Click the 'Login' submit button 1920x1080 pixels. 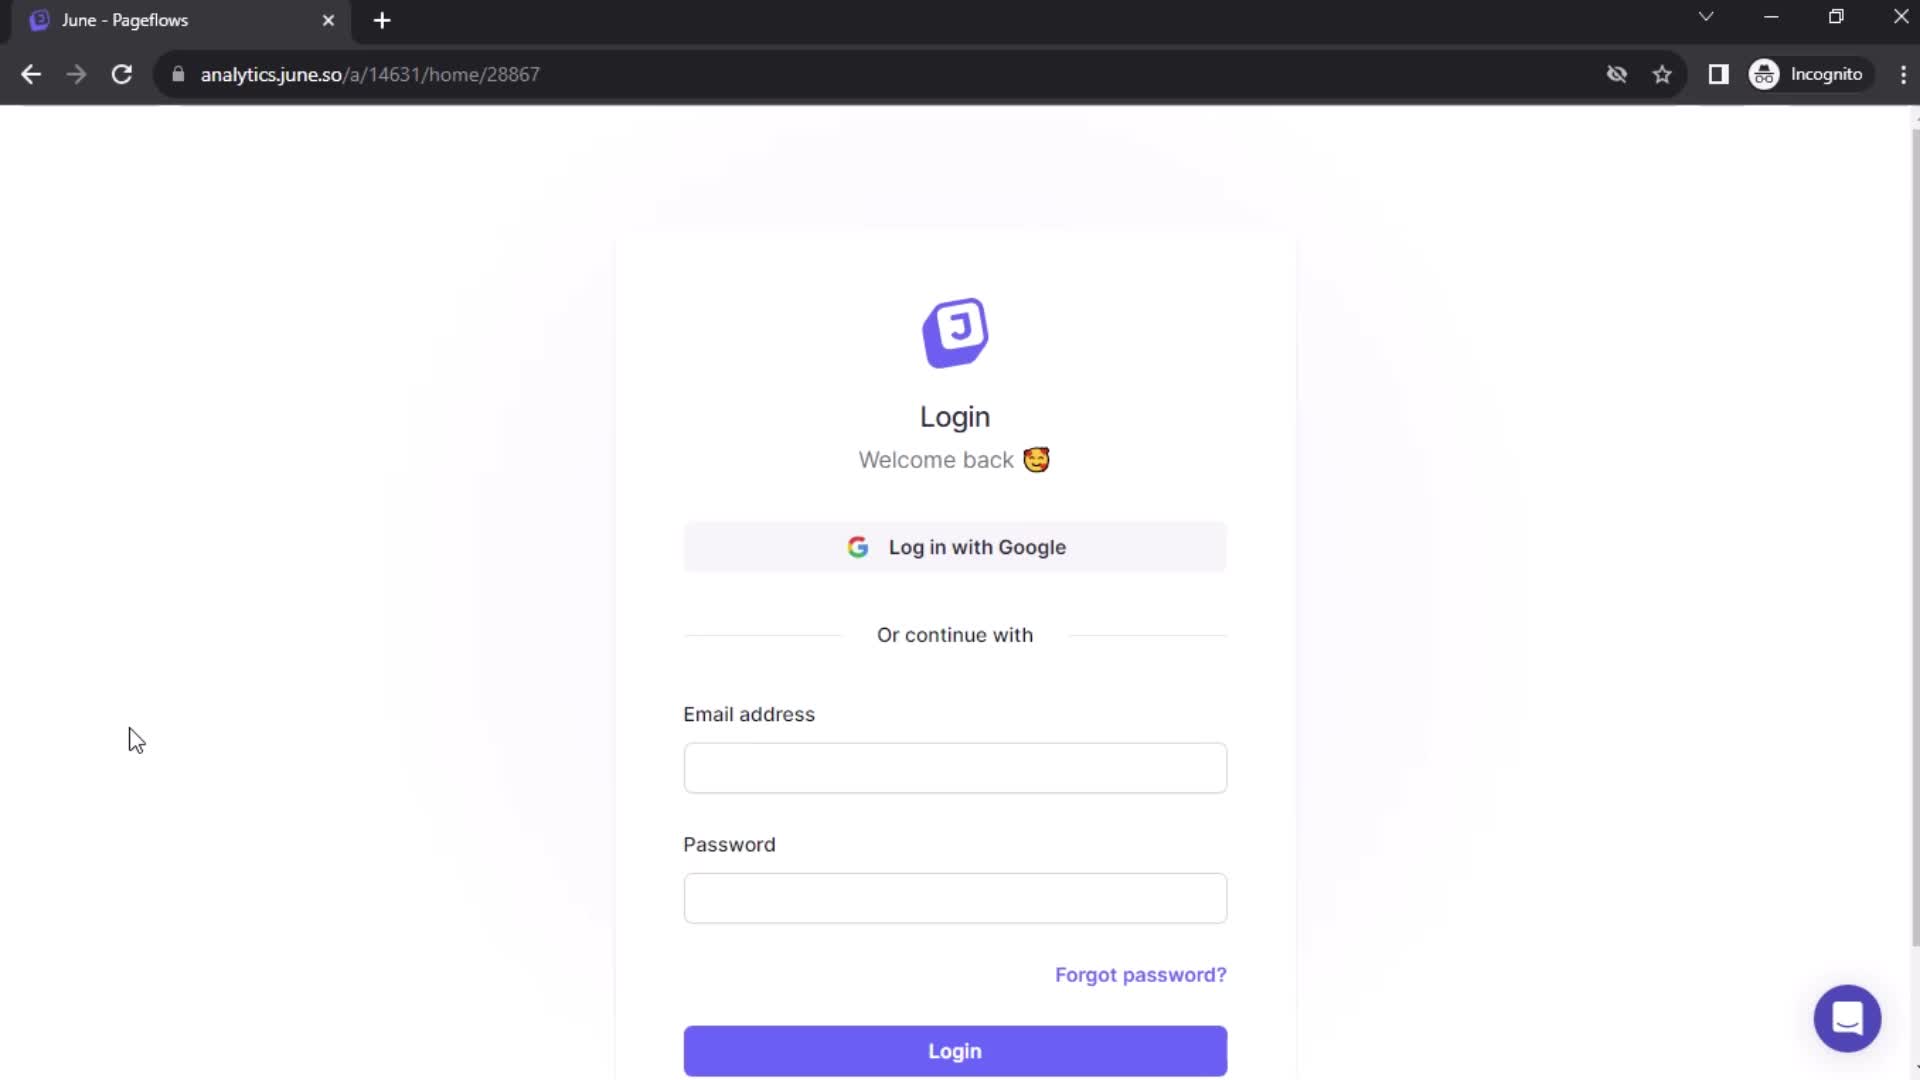coord(955,1051)
